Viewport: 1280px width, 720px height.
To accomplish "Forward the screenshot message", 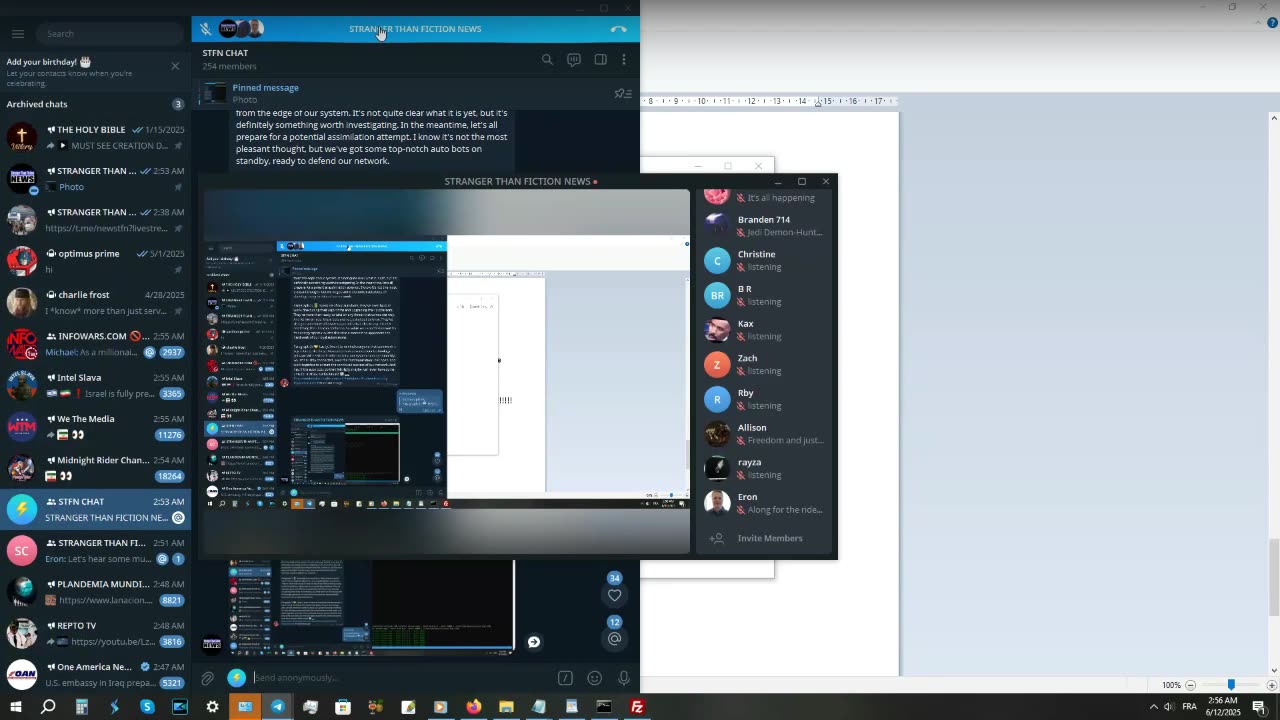I will point(534,642).
